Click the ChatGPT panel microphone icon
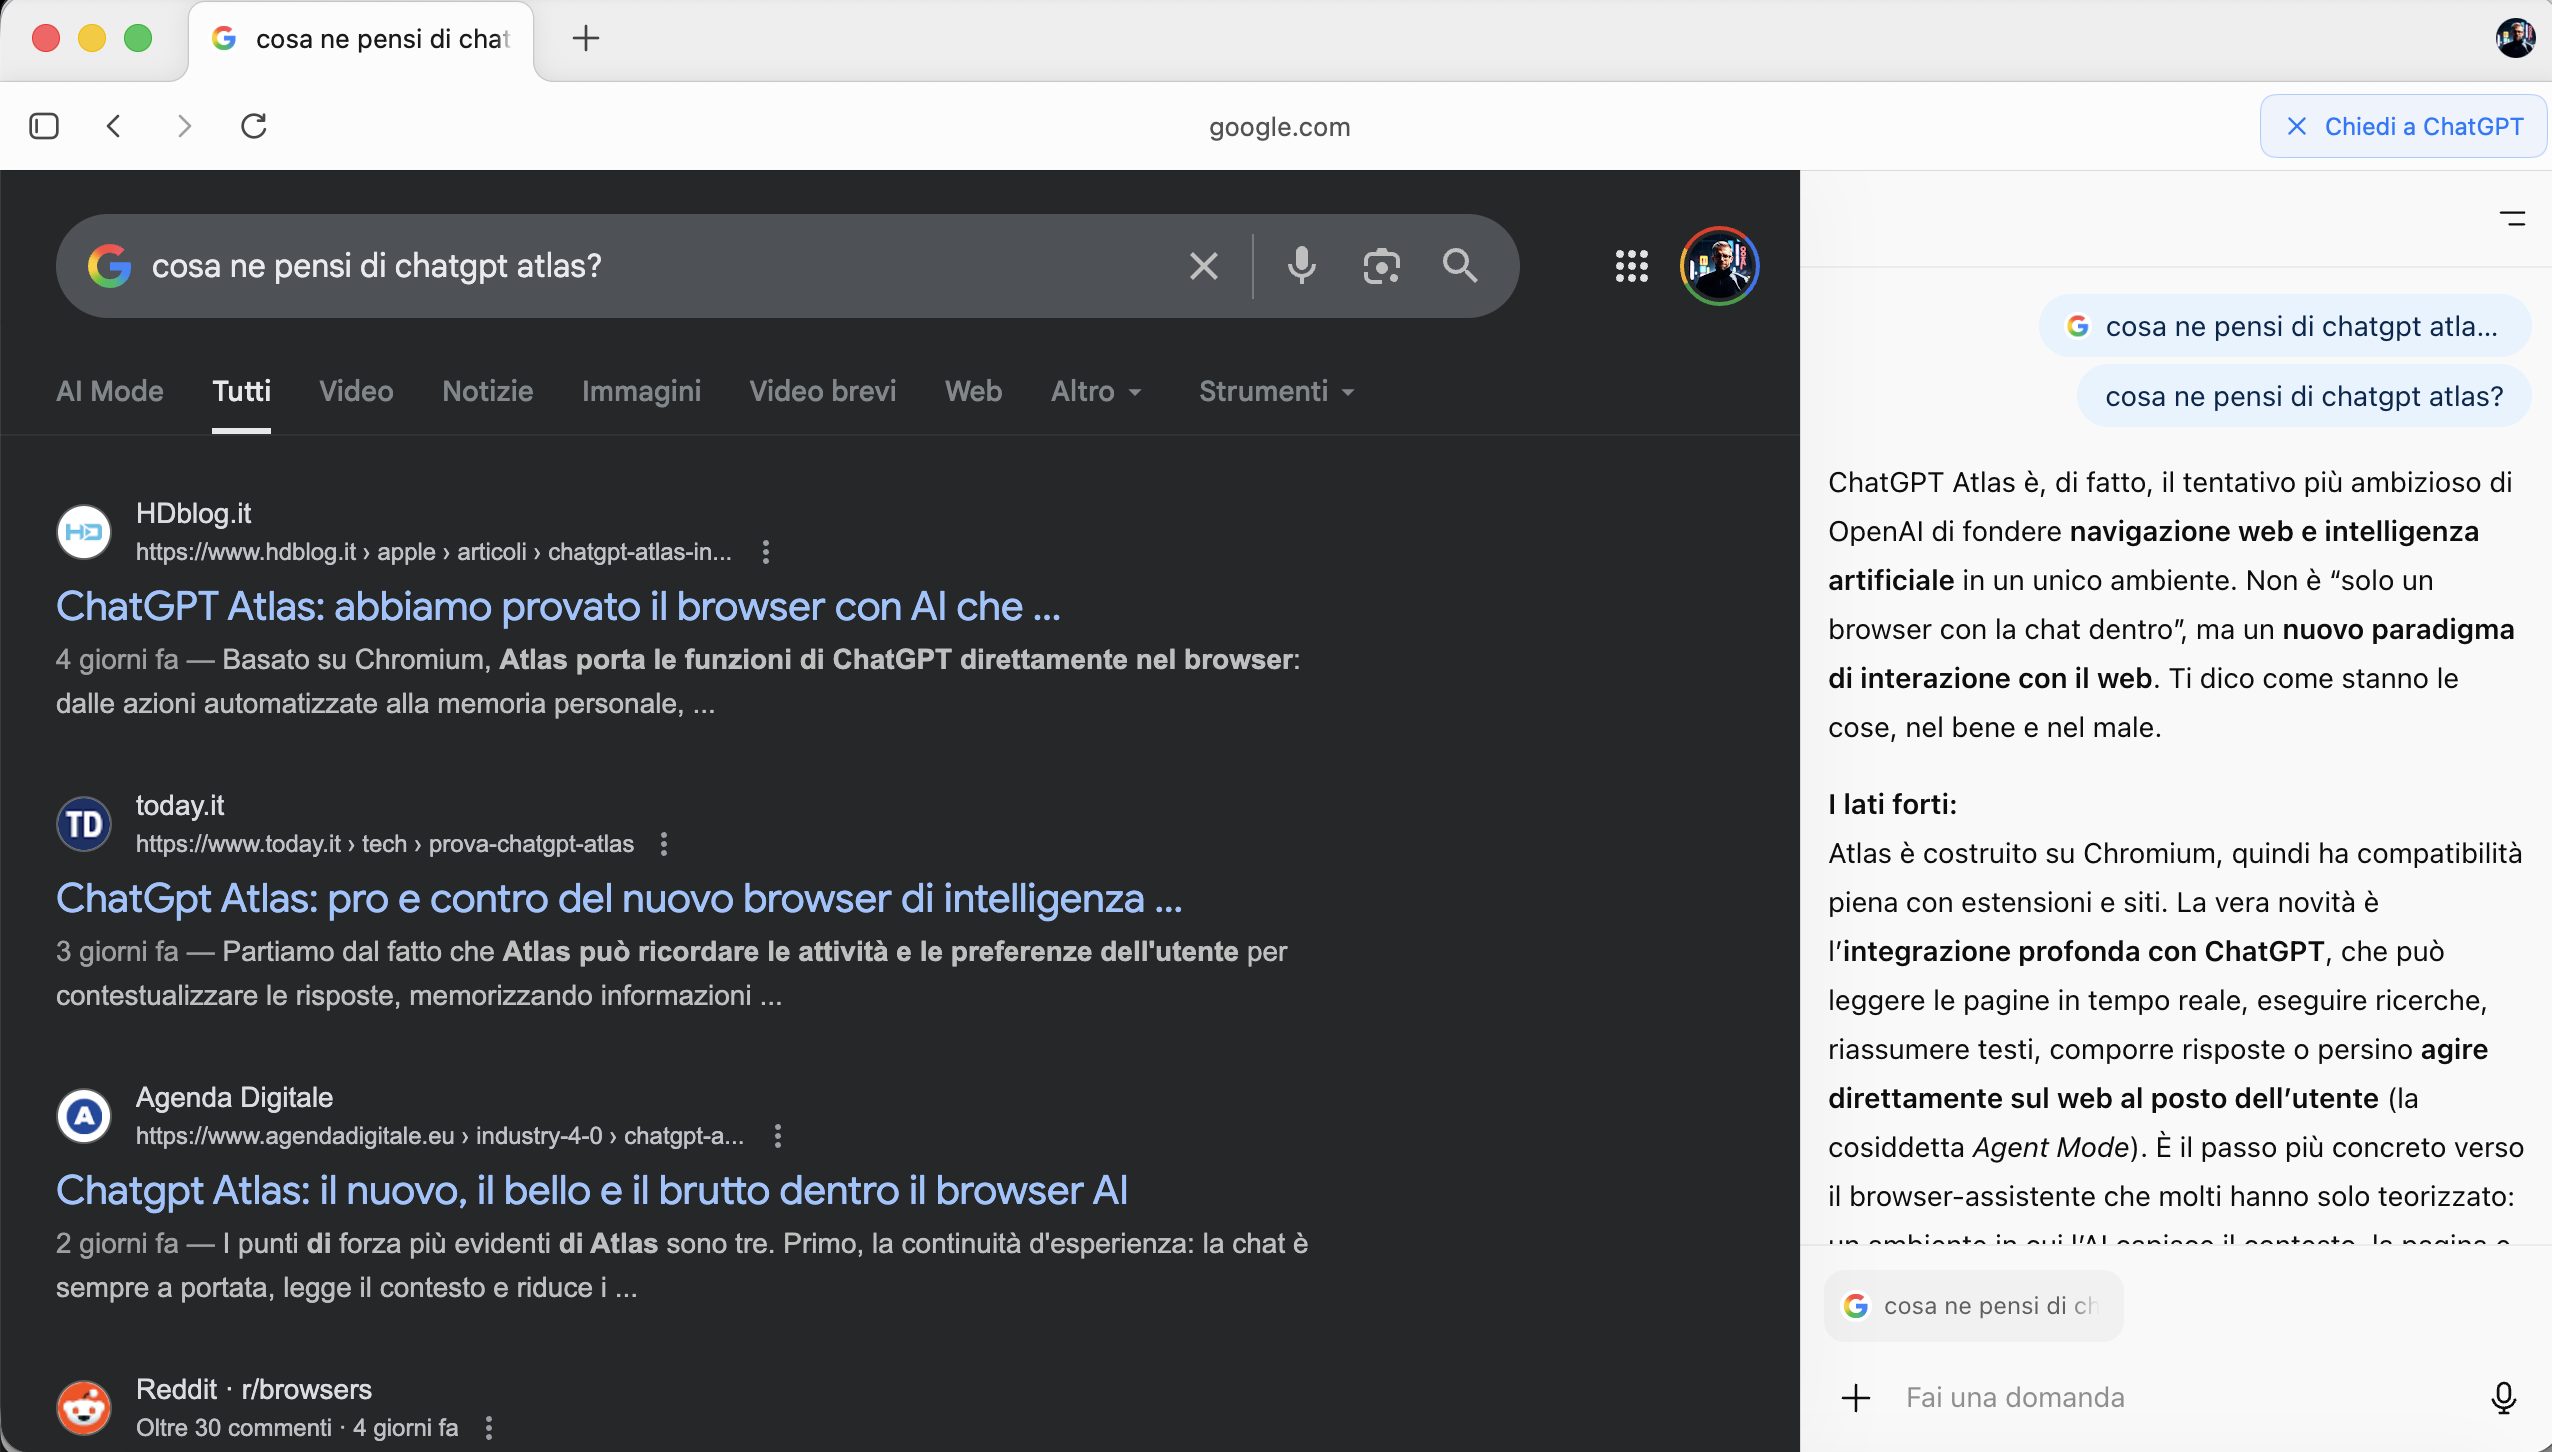The width and height of the screenshot is (2552, 1452). click(x=2503, y=1397)
